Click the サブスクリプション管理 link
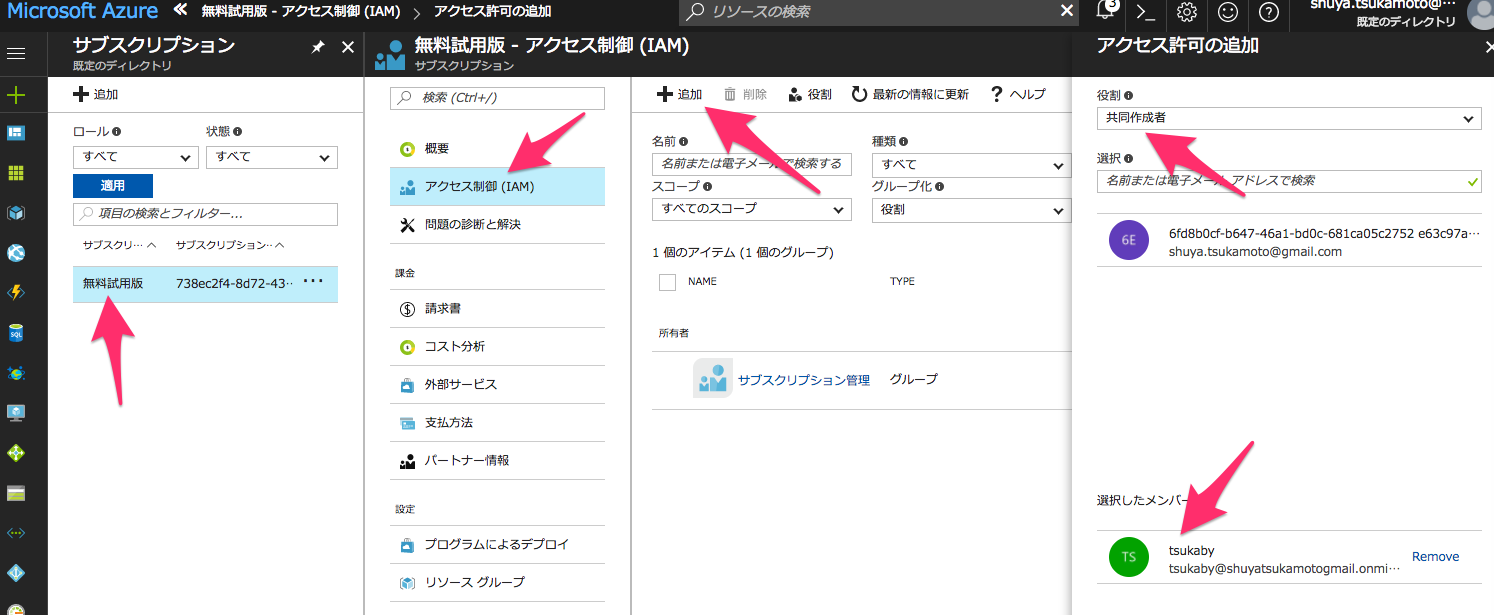 coord(803,380)
